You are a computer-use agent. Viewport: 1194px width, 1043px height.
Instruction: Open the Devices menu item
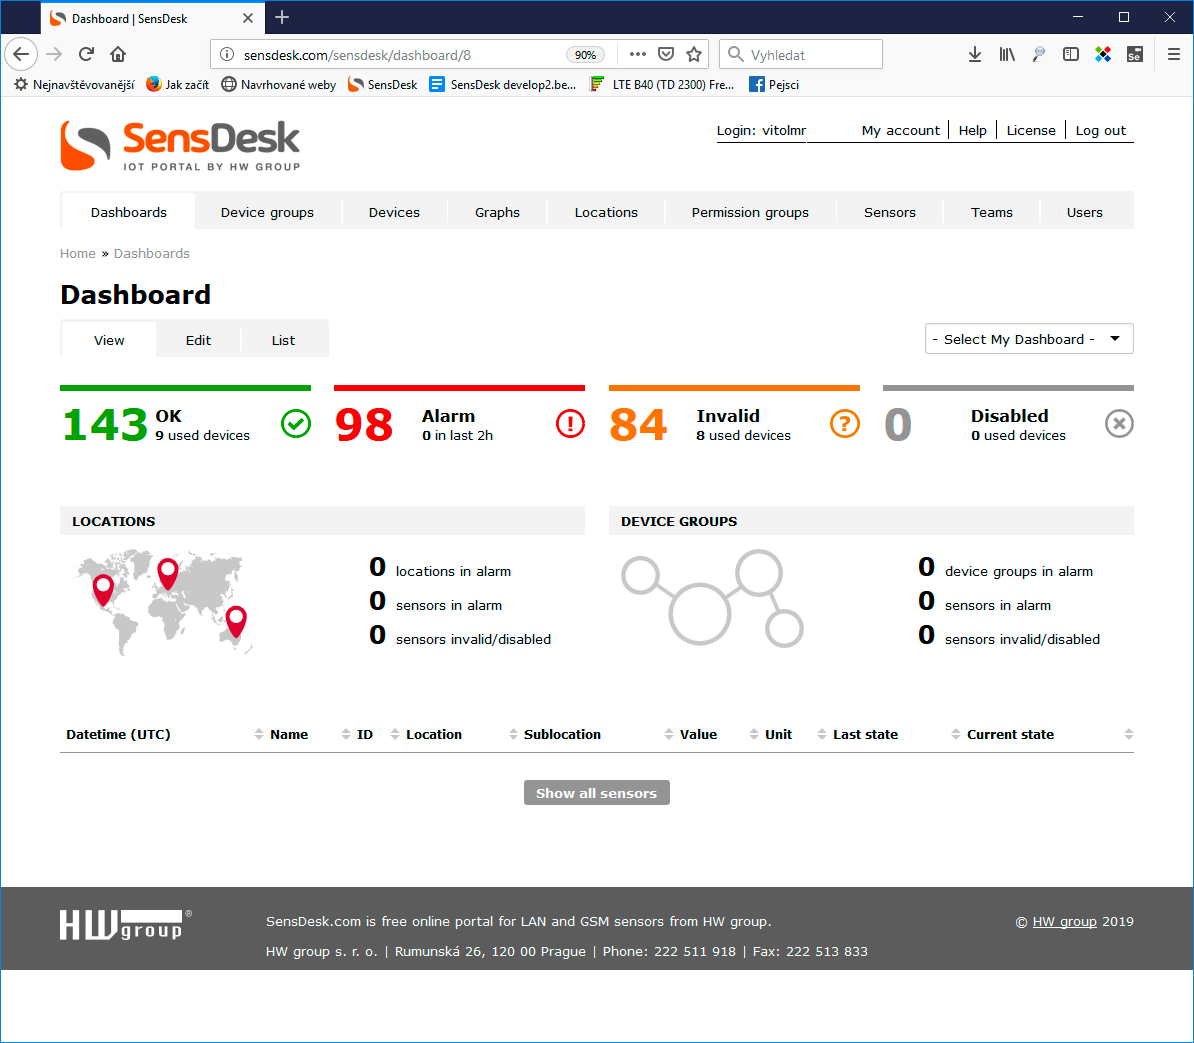tap(394, 212)
